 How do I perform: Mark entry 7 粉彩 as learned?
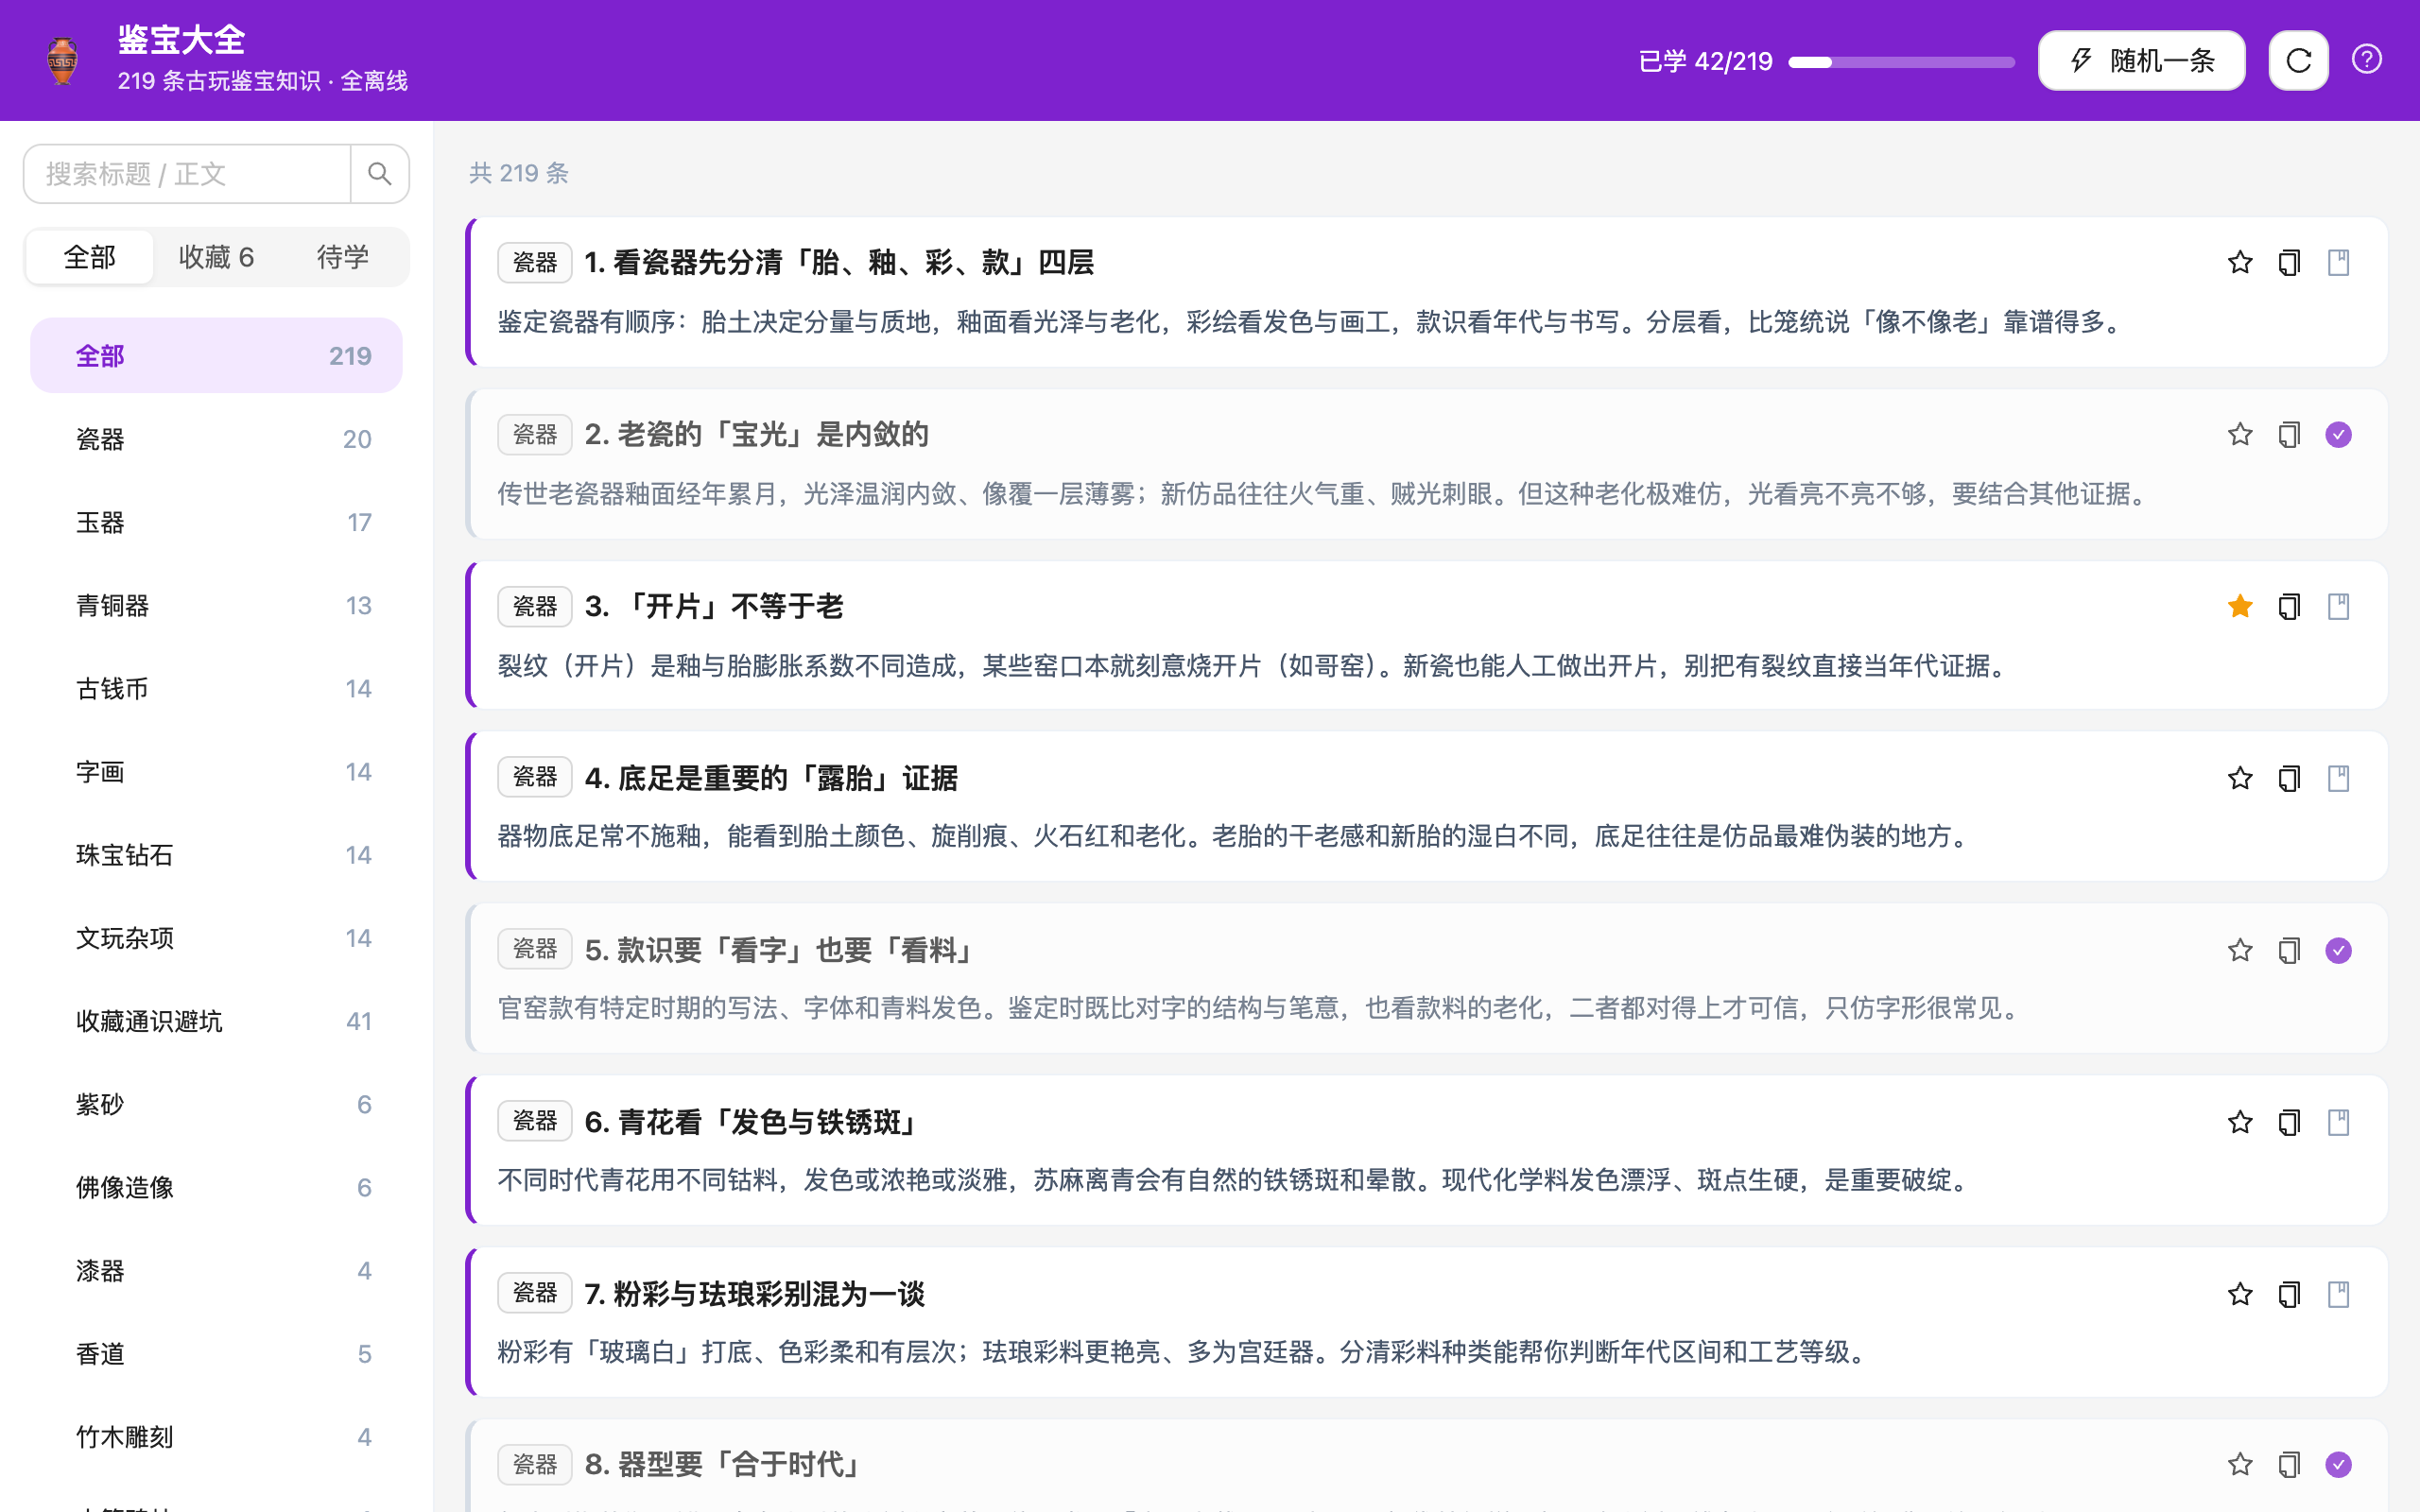[2338, 1295]
